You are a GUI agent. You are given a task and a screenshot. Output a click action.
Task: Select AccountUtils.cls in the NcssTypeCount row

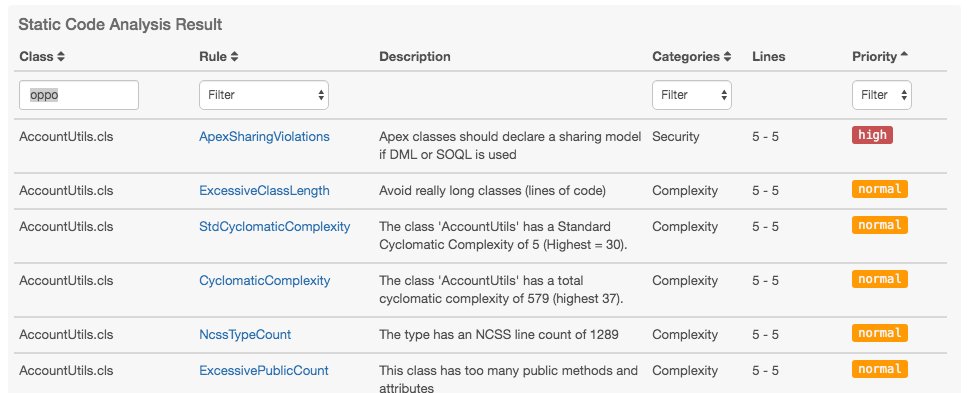[66, 334]
